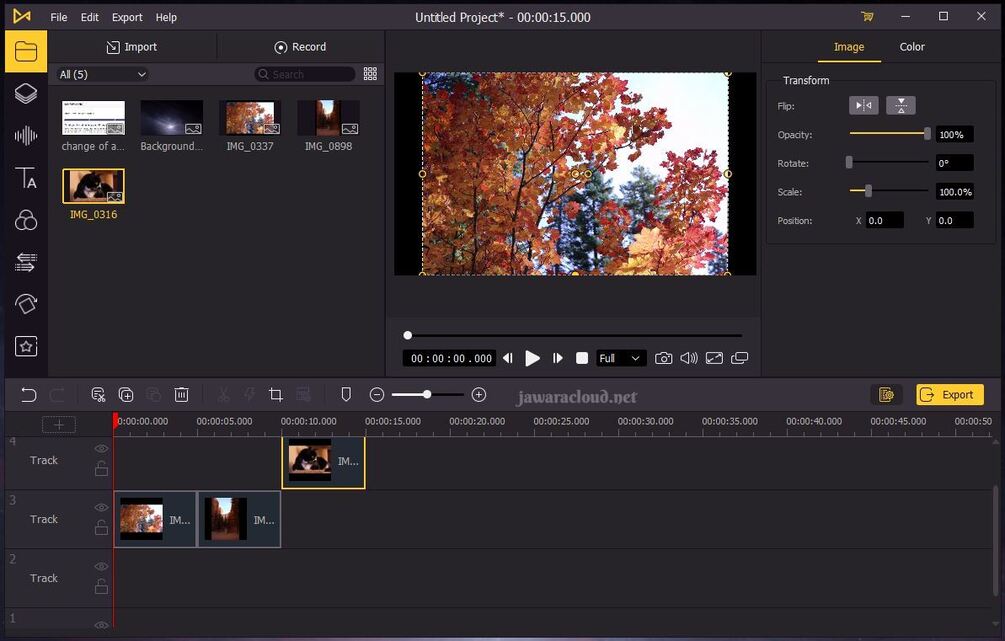Image resolution: width=1005 pixels, height=641 pixels.
Task: Switch to the Color tab
Action: pyautogui.click(x=911, y=47)
